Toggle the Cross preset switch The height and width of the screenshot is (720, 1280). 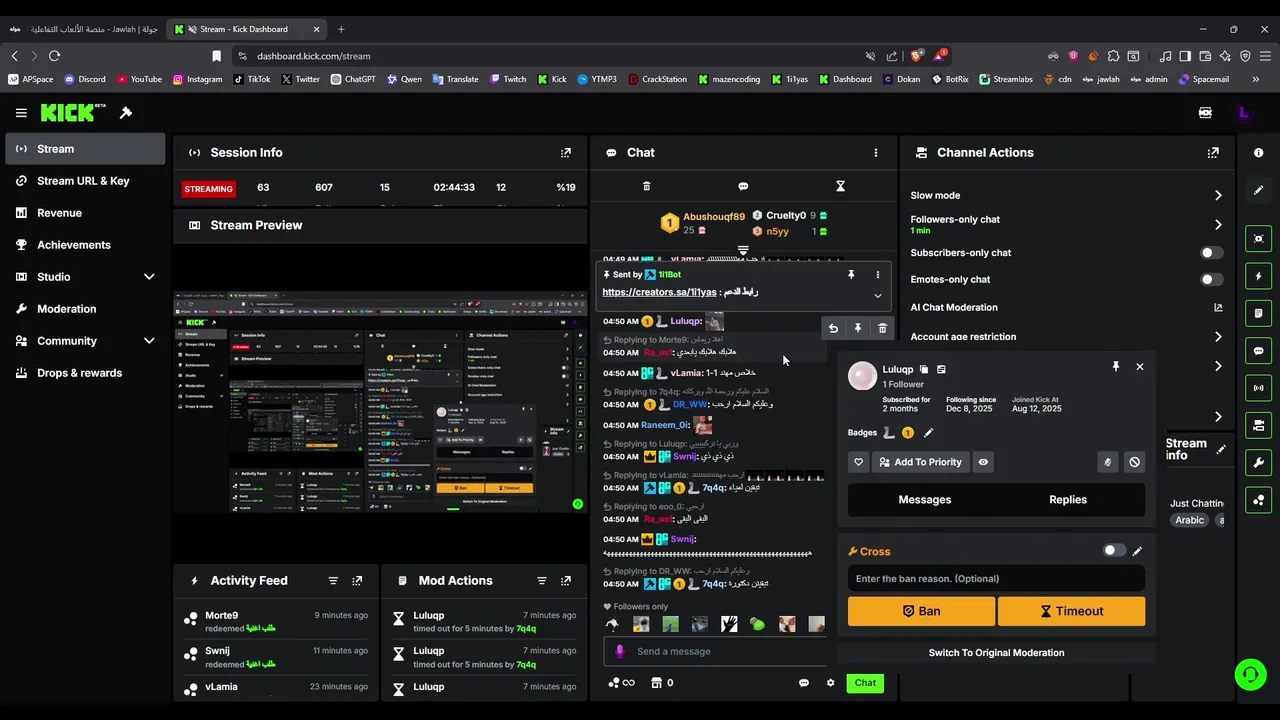pos(1114,551)
